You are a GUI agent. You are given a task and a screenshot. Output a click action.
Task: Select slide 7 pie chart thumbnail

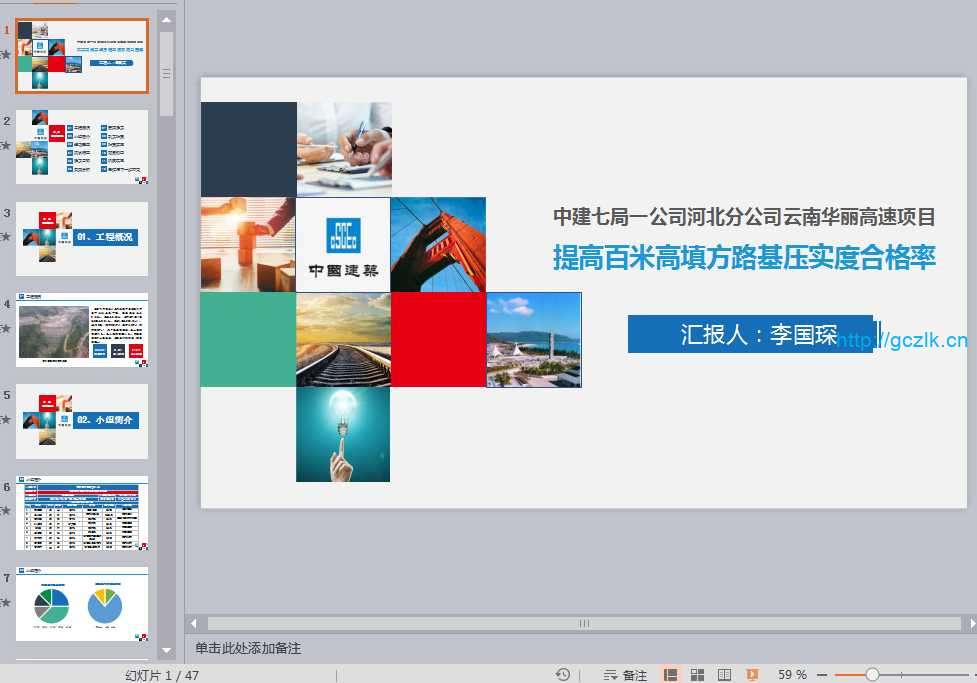tap(82, 604)
